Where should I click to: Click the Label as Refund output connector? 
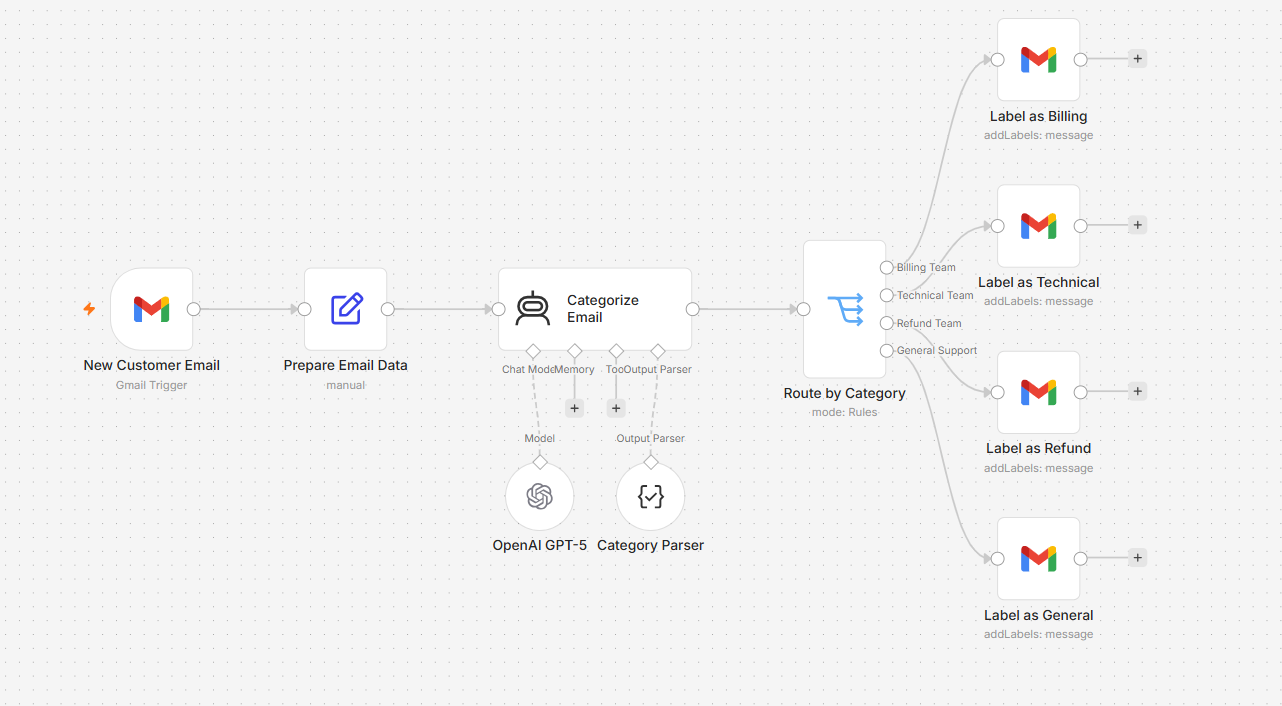pos(1081,392)
